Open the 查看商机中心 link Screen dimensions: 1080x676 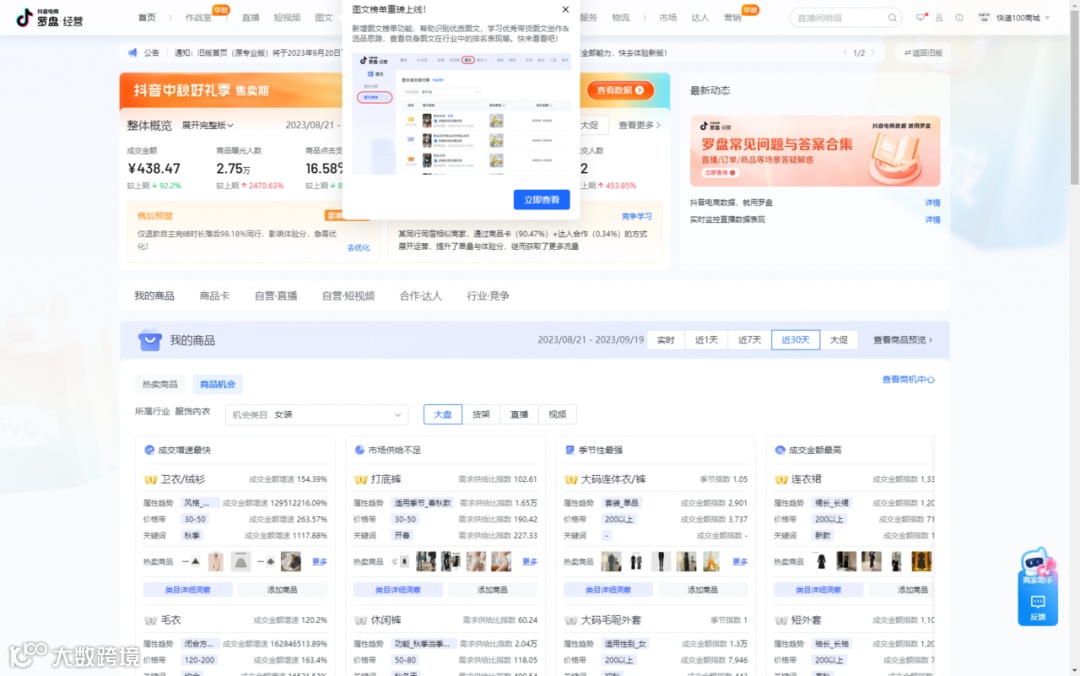[x=908, y=380]
